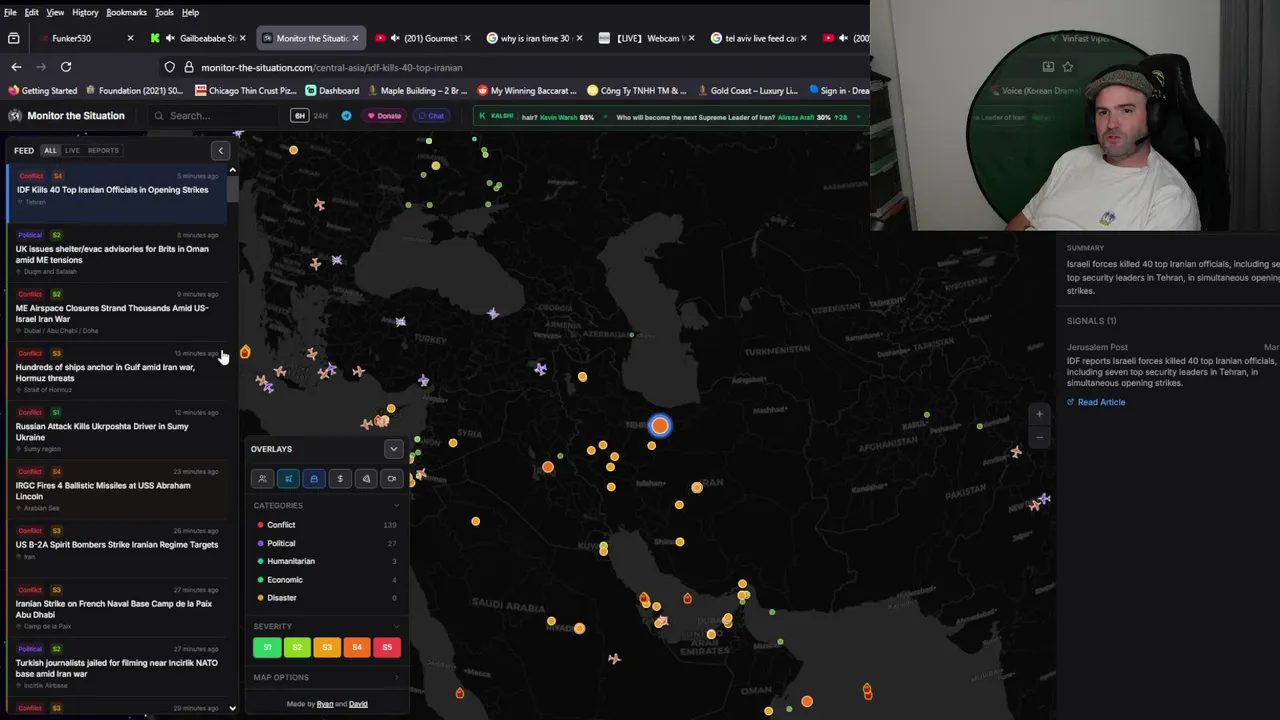The image size is (1280, 720).
Task: Open the UK issues shelter/evac advisories item
Action: [118, 254]
